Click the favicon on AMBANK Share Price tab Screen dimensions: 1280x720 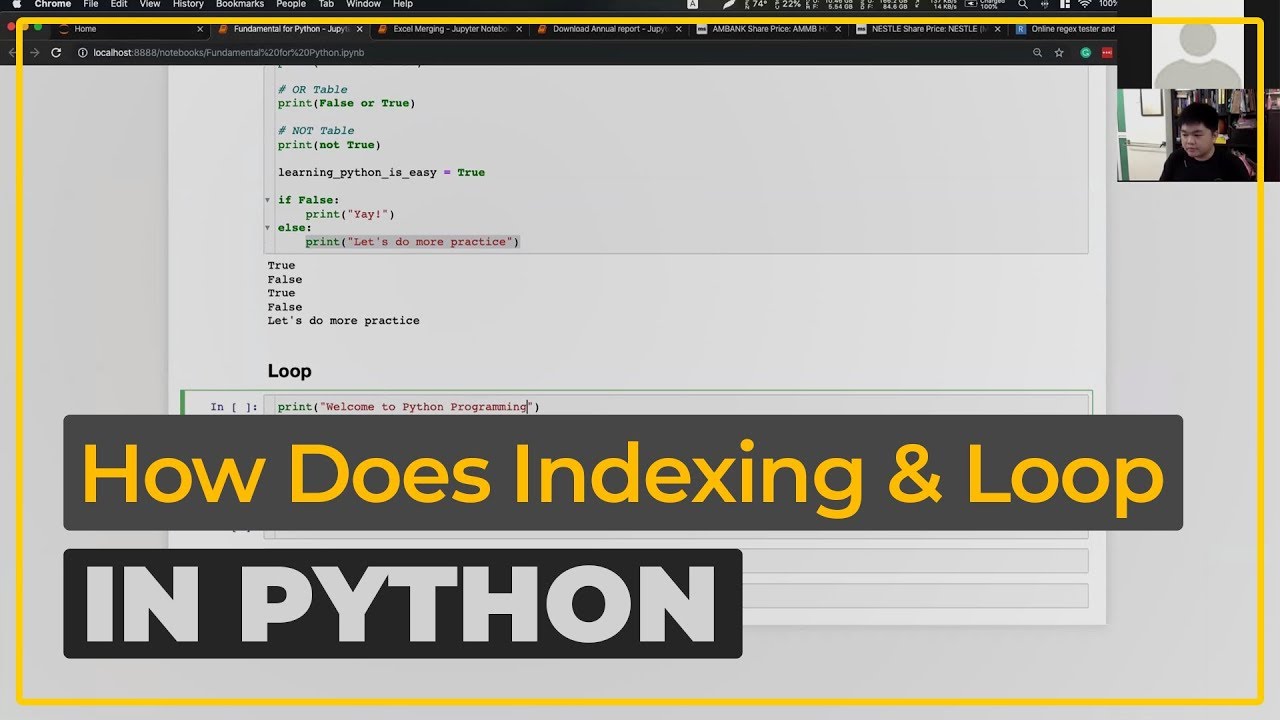[x=703, y=29]
